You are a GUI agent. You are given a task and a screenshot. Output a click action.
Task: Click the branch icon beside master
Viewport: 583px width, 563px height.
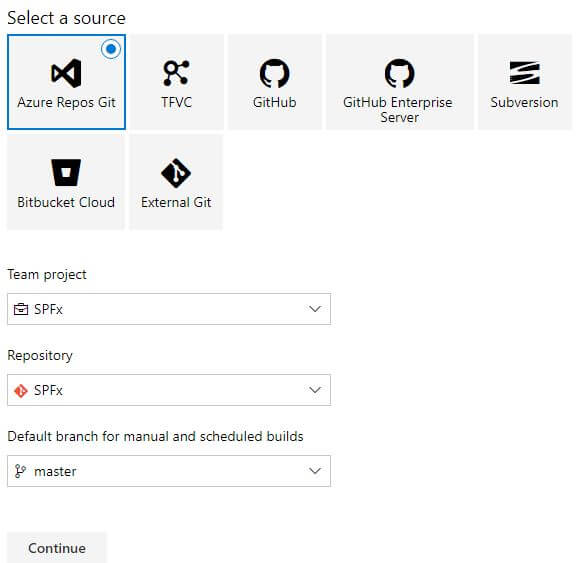pos(20,471)
